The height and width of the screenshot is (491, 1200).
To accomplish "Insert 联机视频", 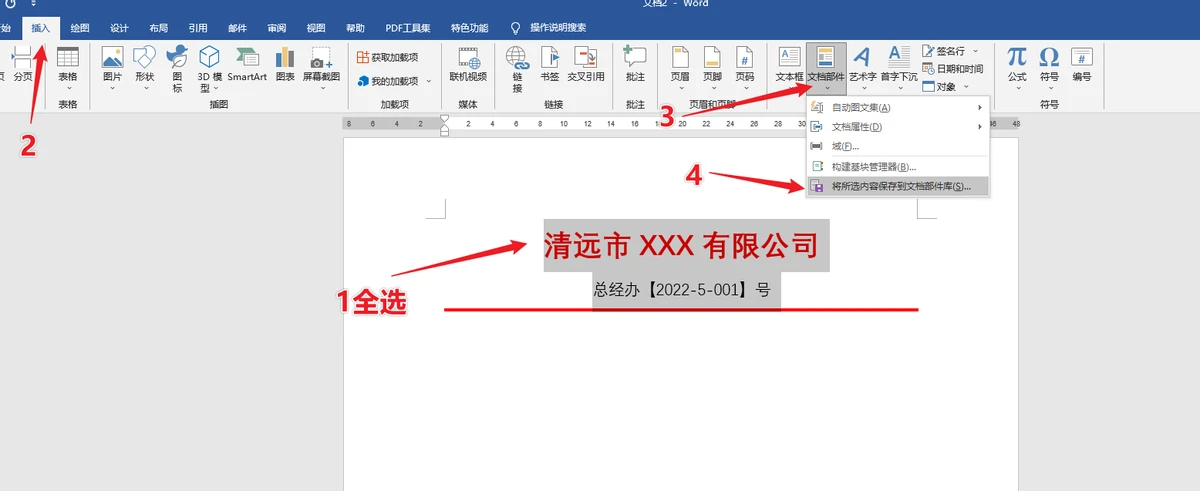I will (x=468, y=65).
